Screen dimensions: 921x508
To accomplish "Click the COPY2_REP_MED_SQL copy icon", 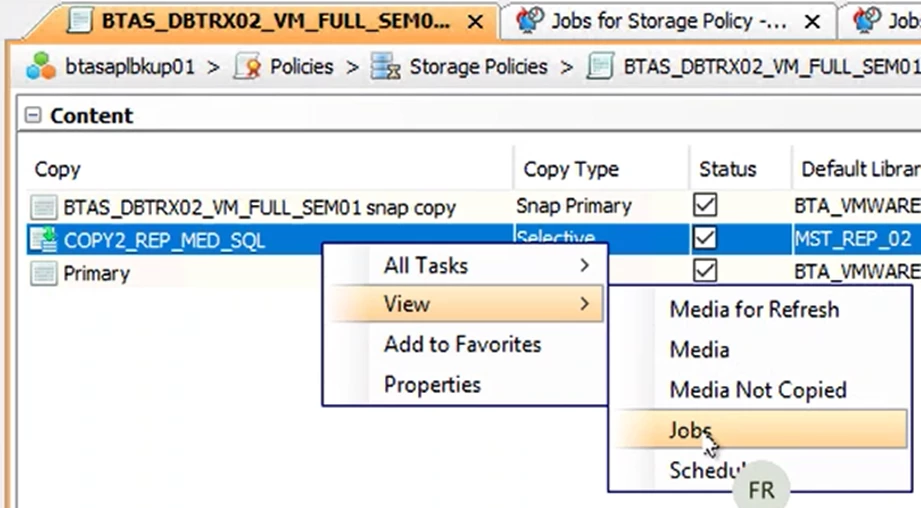I will tap(44, 240).
